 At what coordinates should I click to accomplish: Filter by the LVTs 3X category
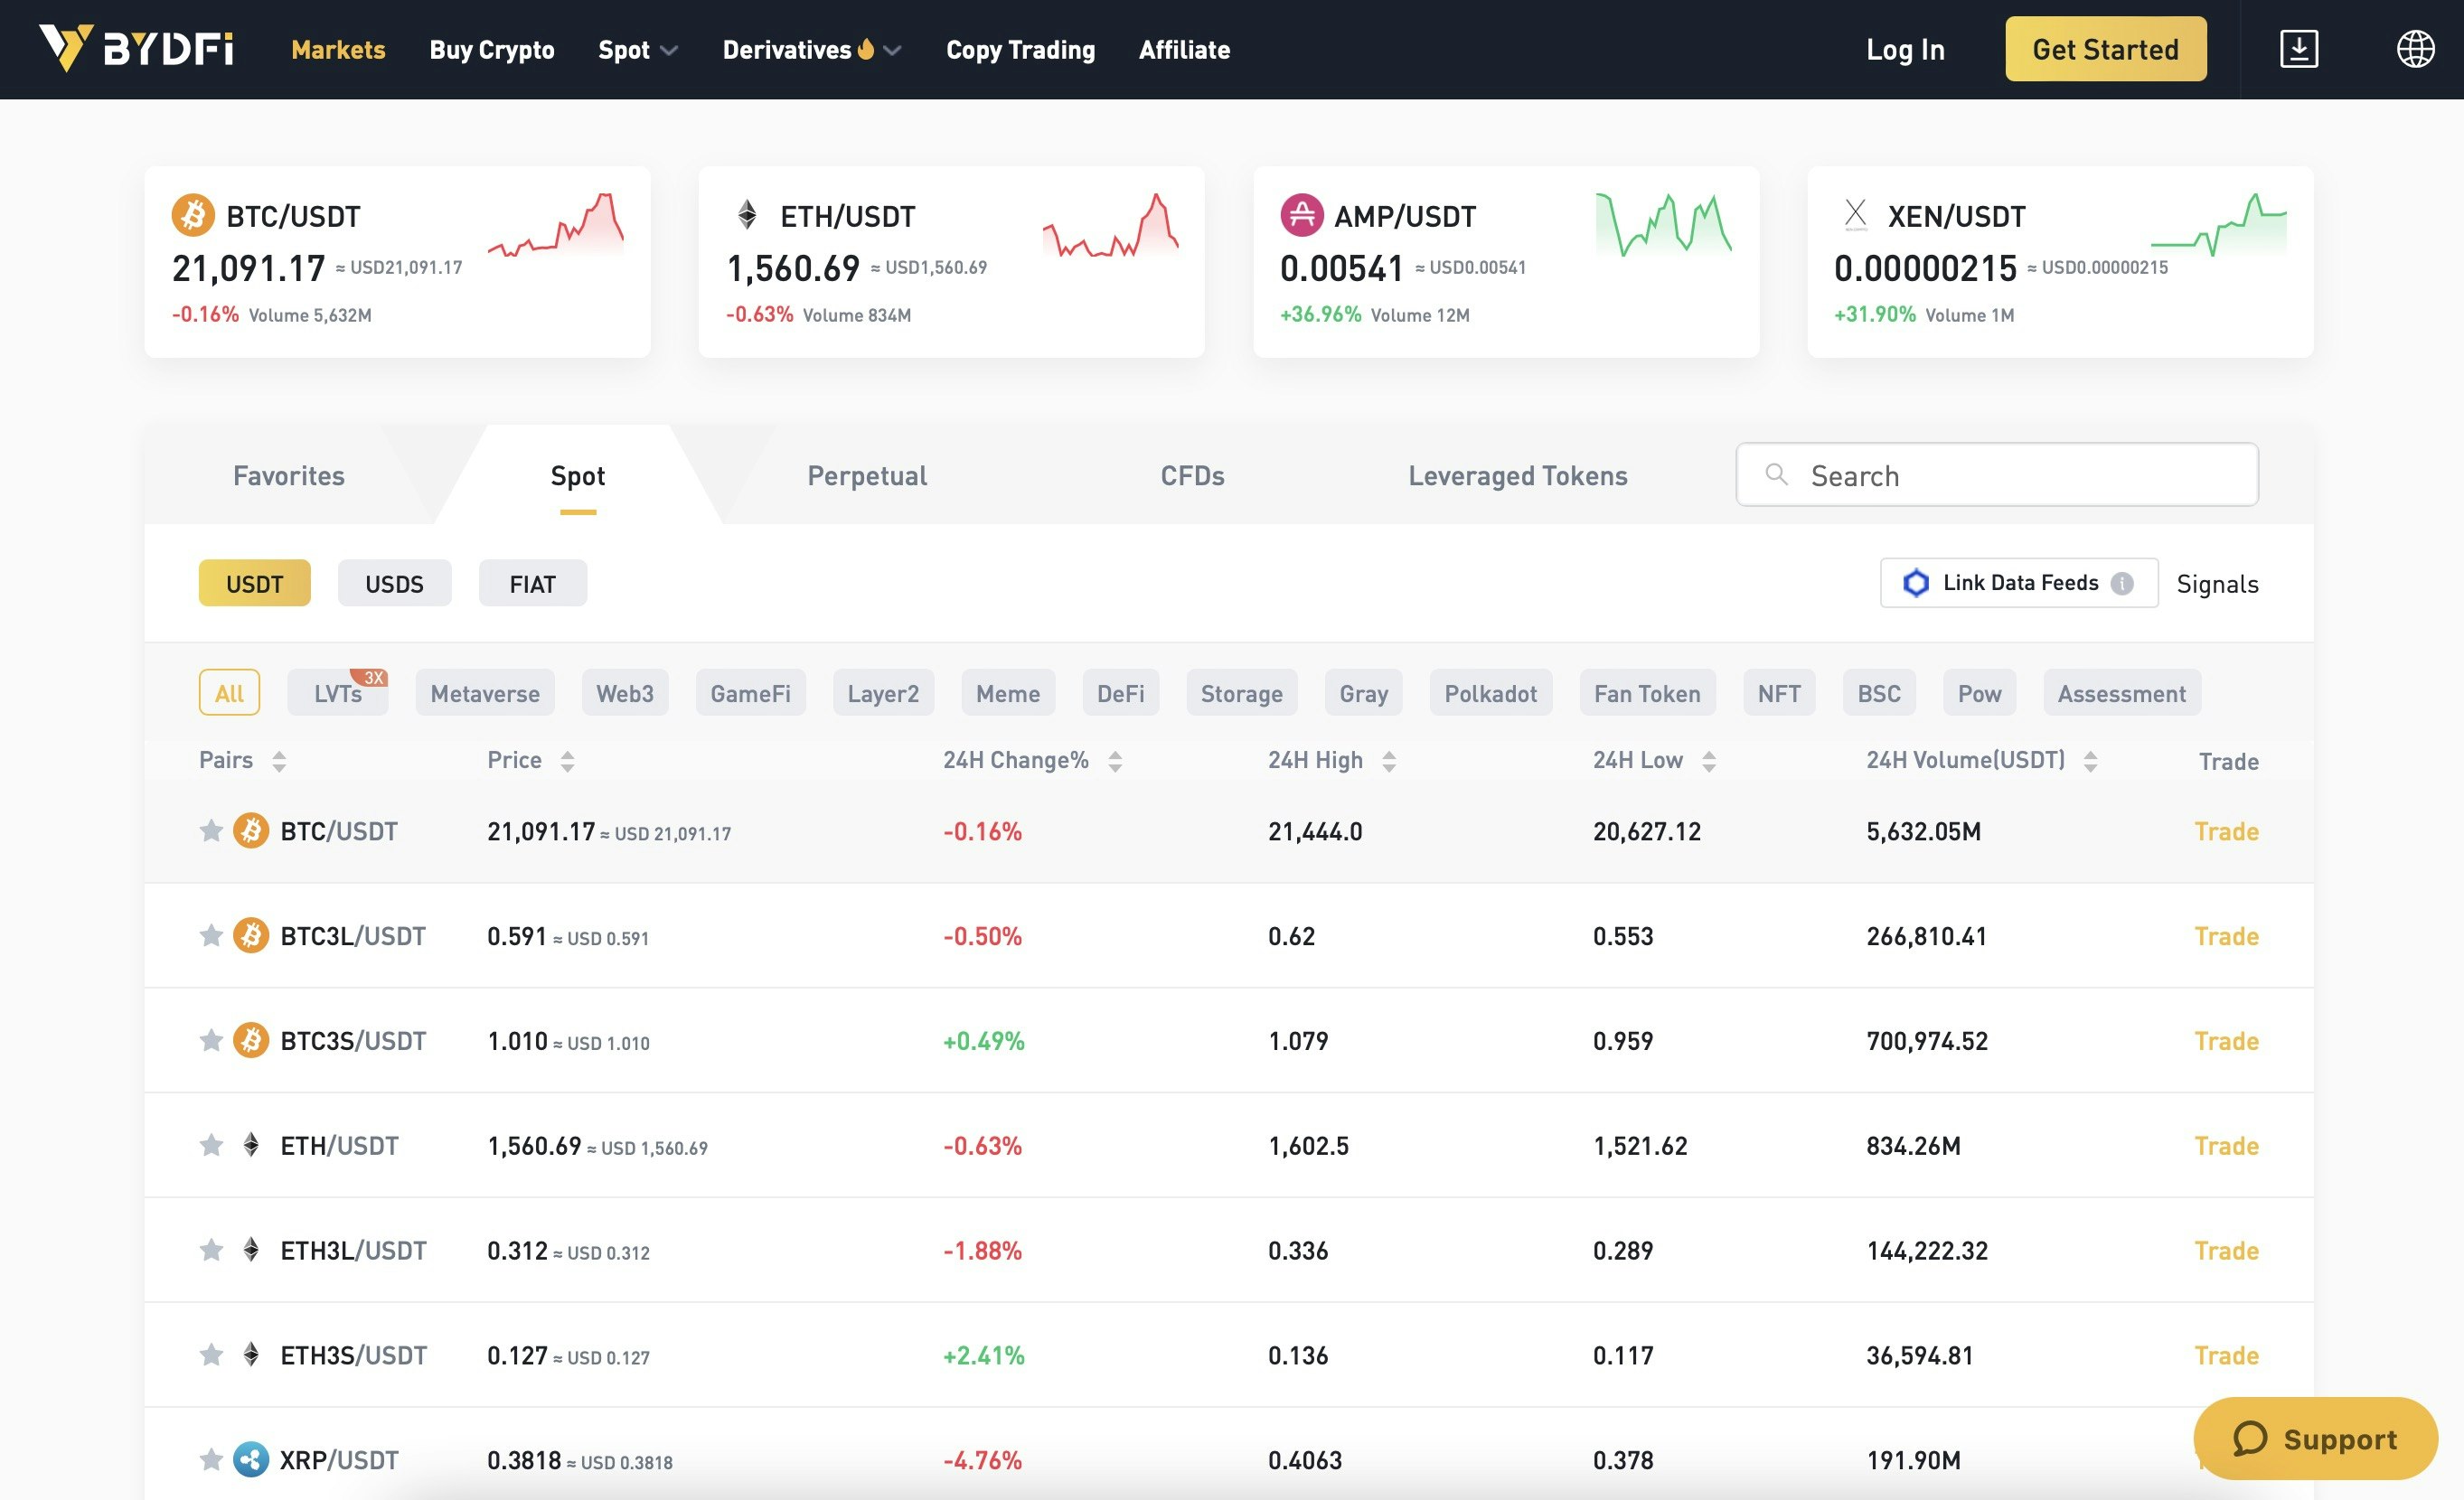point(337,692)
